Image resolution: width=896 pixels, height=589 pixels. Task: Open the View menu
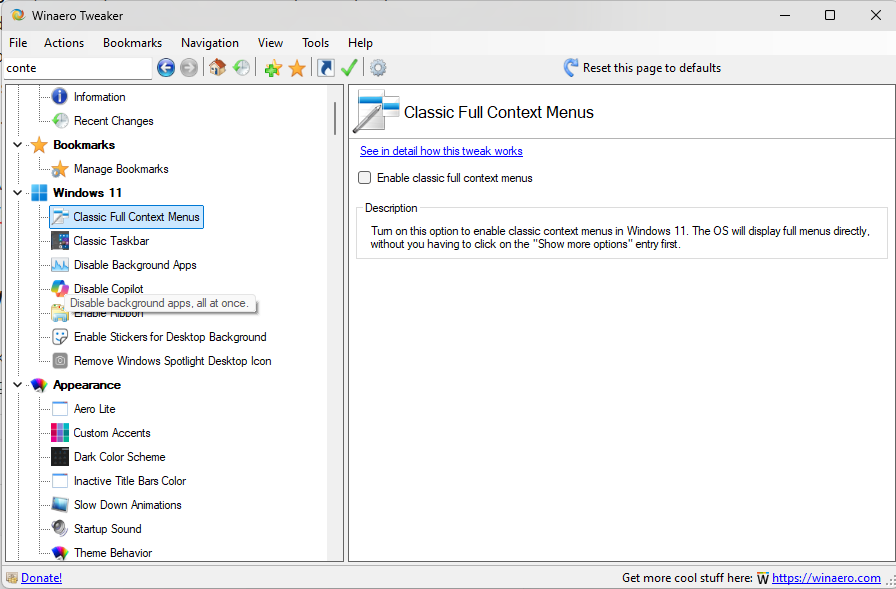270,43
